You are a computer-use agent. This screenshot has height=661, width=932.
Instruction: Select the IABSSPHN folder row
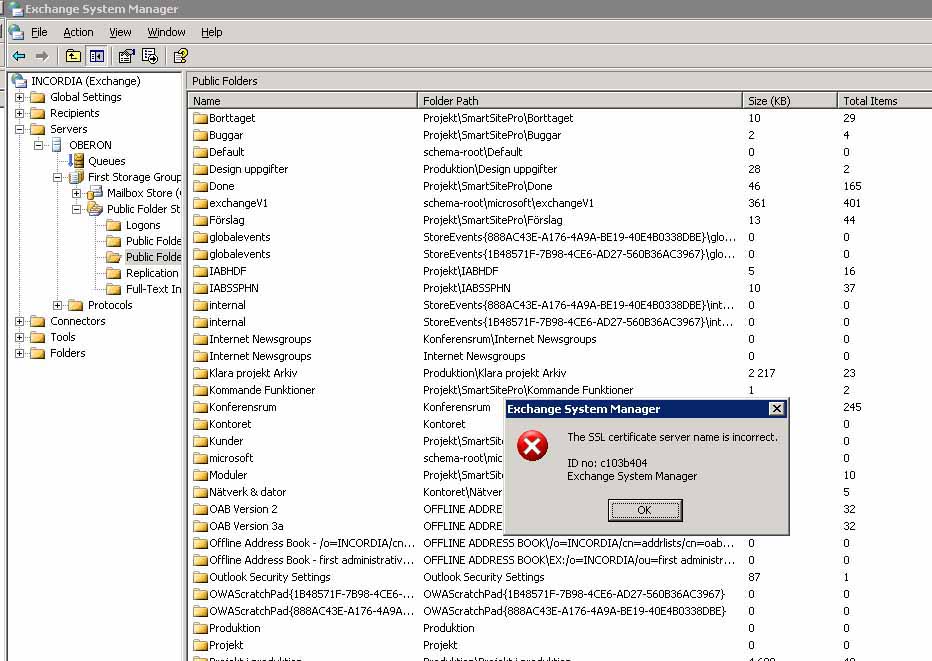coord(234,288)
